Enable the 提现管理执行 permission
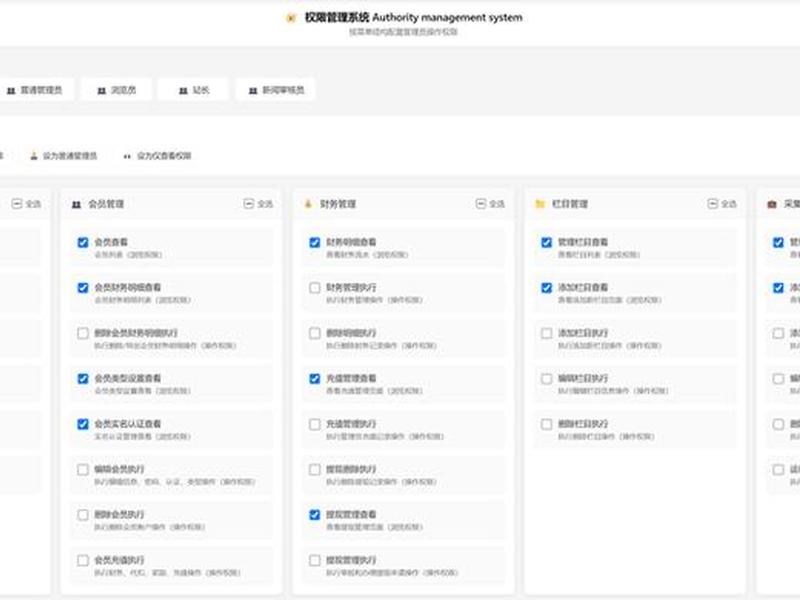The width and height of the screenshot is (800, 600). click(x=315, y=560)
